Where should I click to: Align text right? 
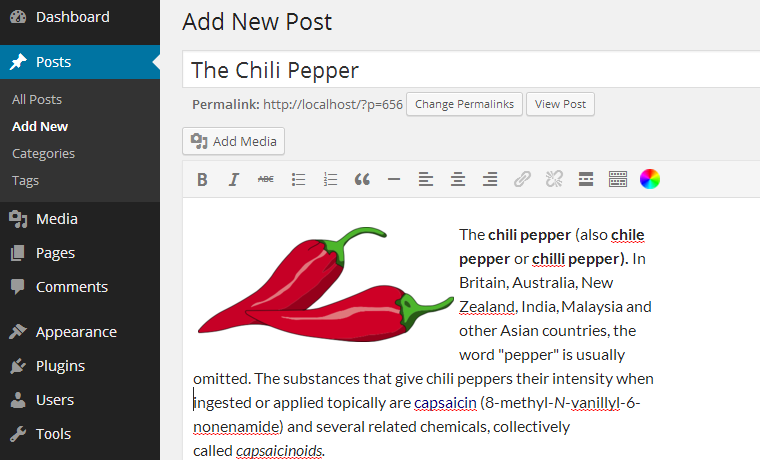(490, 179)
